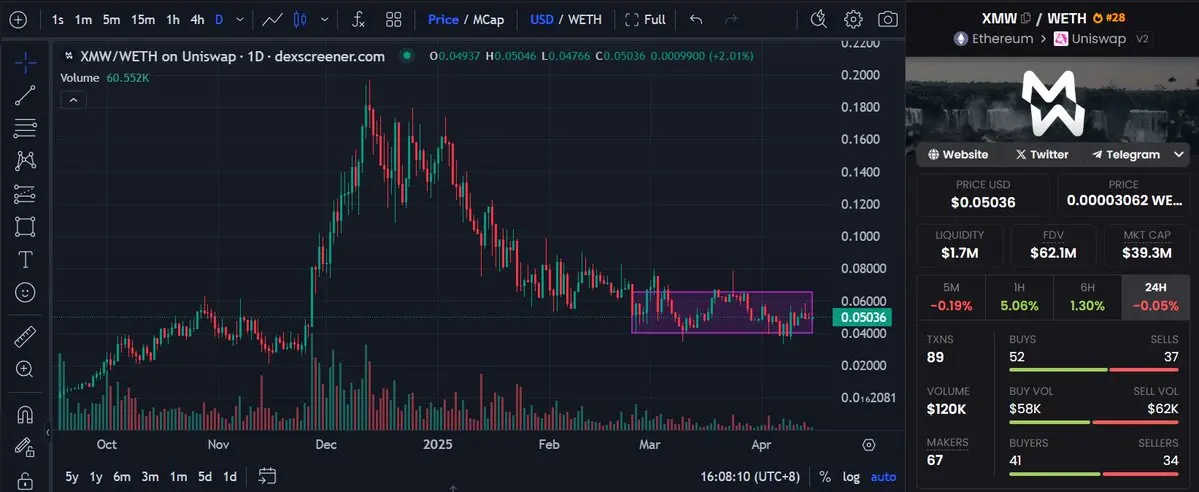Set bottom range to 1m

click(178, 477)
